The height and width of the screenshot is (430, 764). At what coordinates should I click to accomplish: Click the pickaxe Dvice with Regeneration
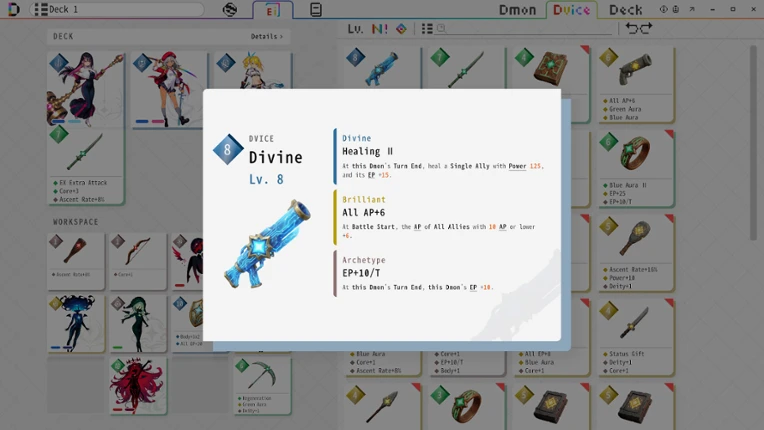[x=262, y=386]
